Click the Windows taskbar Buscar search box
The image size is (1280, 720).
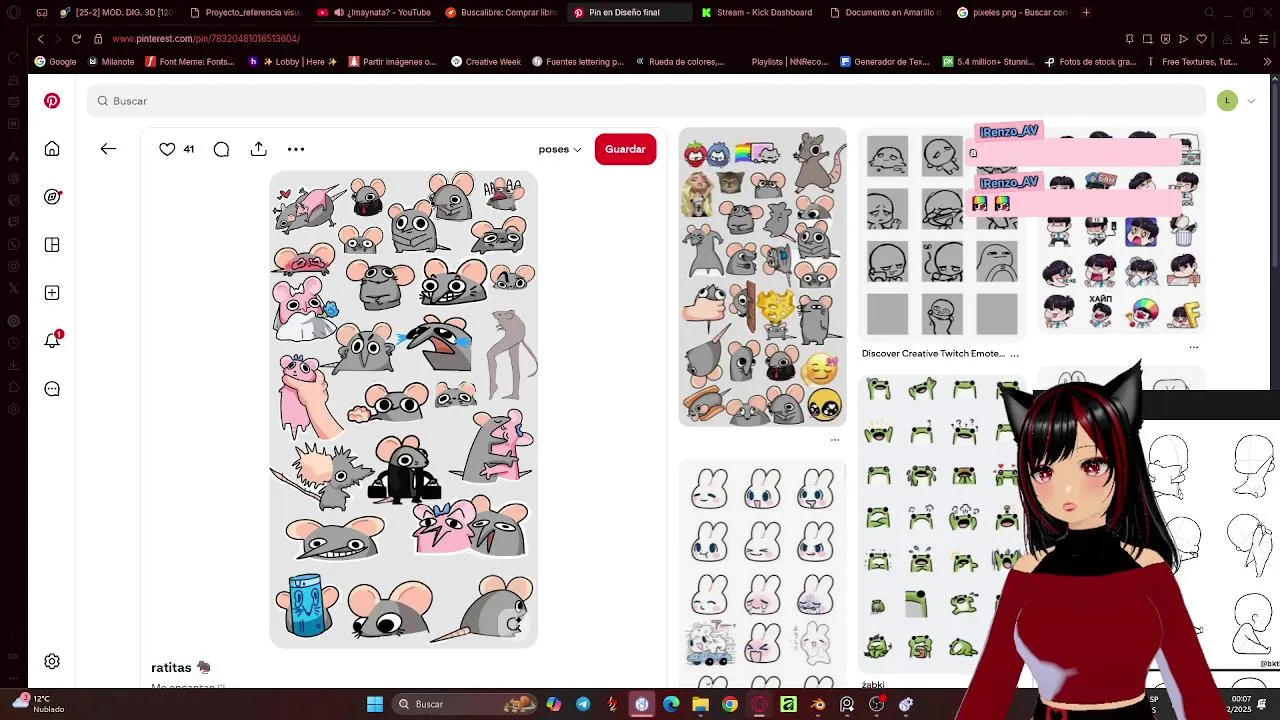point(465,704)
